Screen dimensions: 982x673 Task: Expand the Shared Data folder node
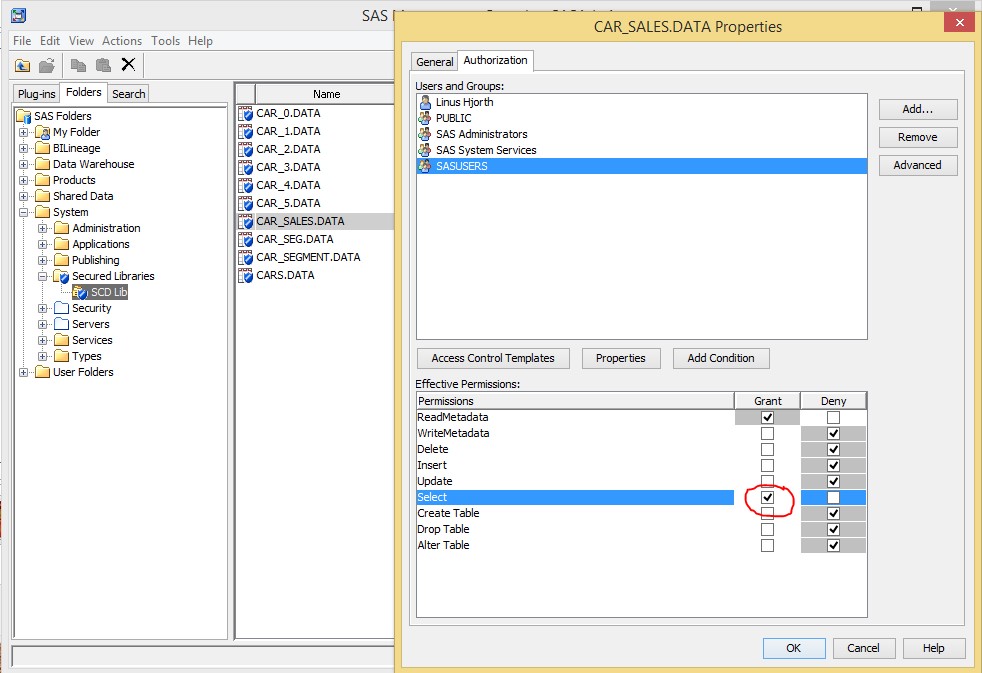coord(24,197)
